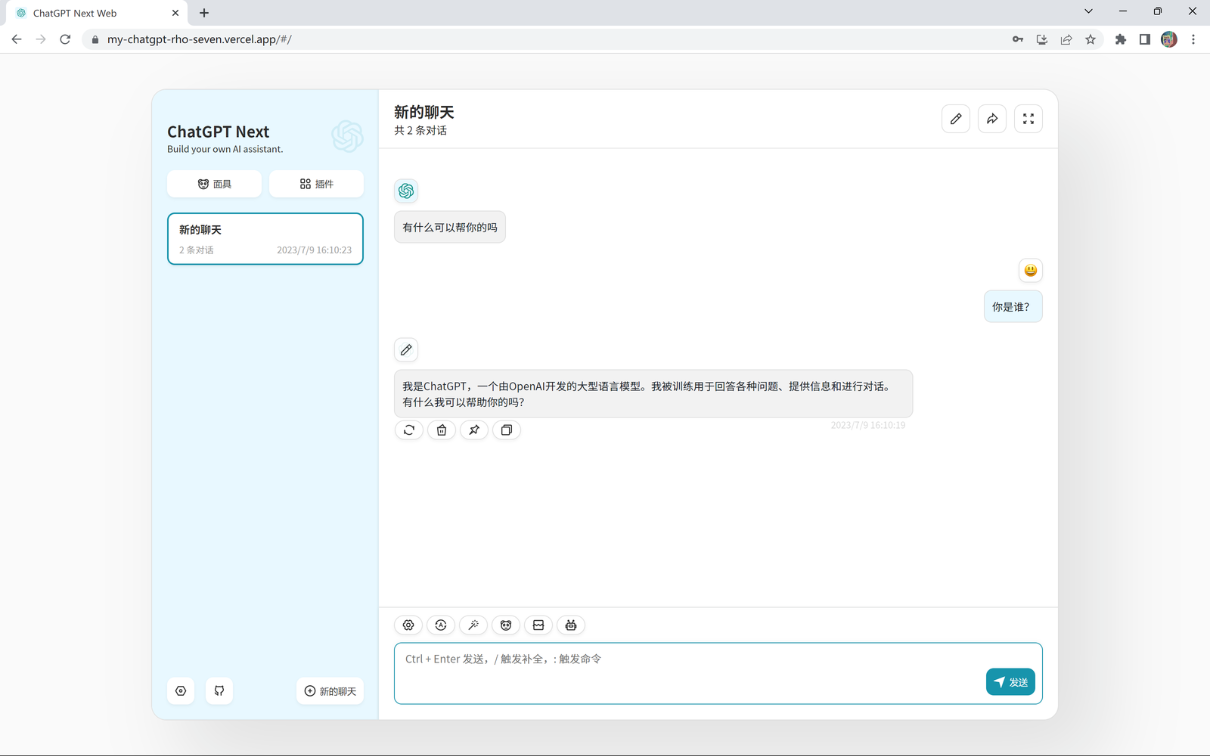Select the 新的聊天 conversation in sidebar
This screenshot has height=756, width=1210.
(265, 239)
